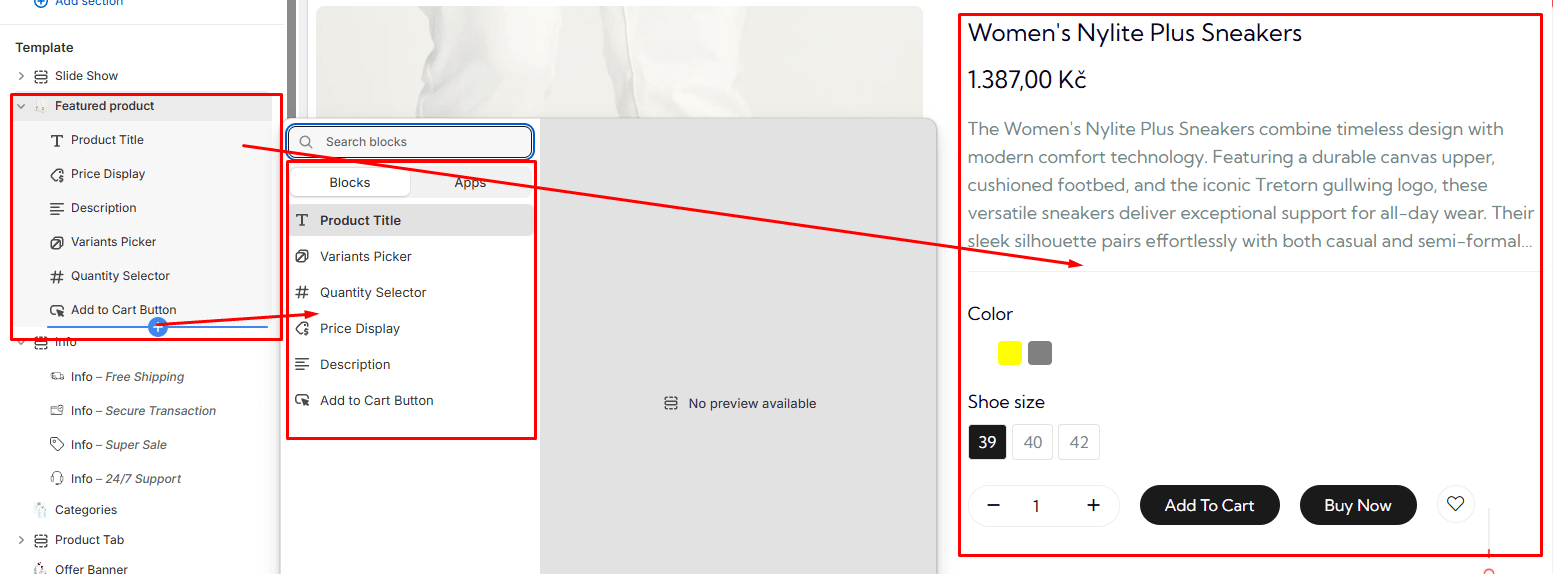1553x574 pixels.
Task: Click the Categories section icon
Action: tap(41, 510)
